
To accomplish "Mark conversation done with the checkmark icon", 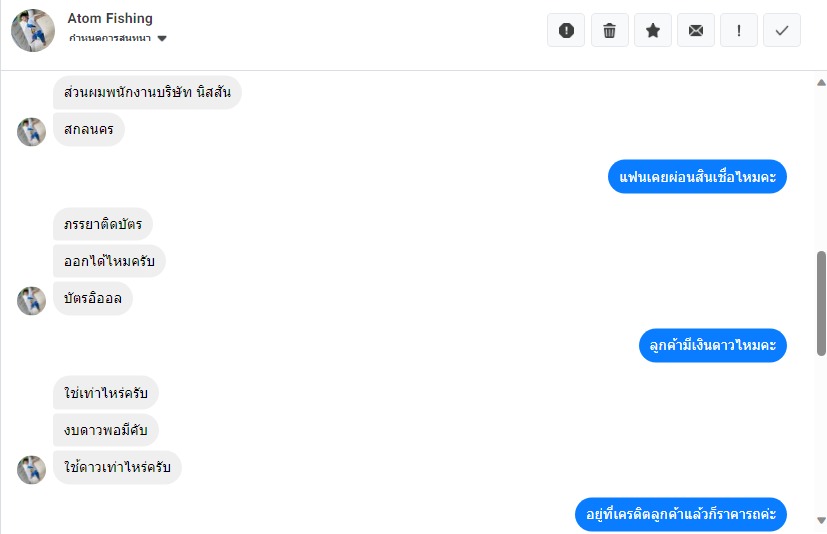I will pyautogui.click(x=782, y=30).
